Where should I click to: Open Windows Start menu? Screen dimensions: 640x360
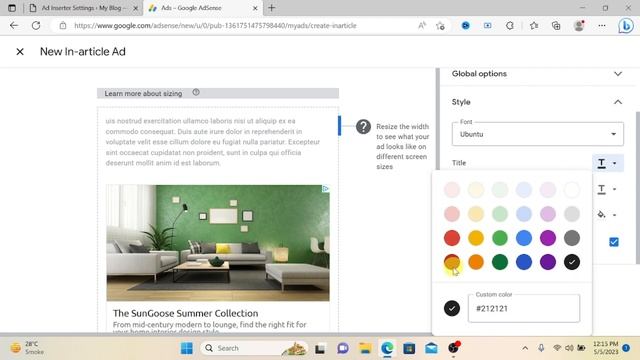tap(187, 348)
